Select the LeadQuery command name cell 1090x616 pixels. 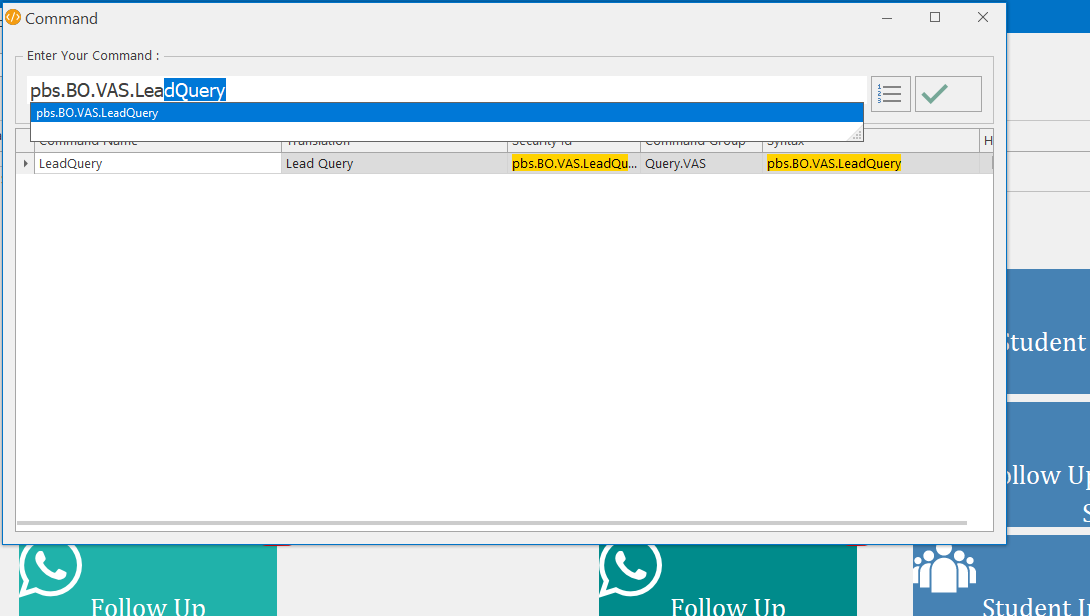tap(158, 163)
